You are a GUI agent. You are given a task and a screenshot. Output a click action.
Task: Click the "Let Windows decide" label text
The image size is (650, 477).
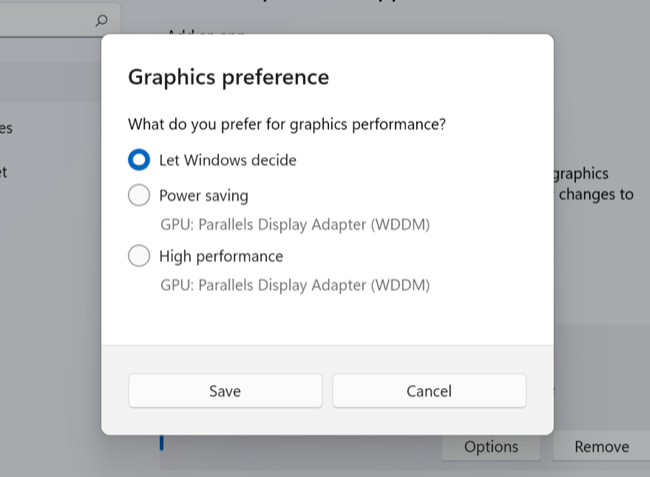click(x=227, y=159)
